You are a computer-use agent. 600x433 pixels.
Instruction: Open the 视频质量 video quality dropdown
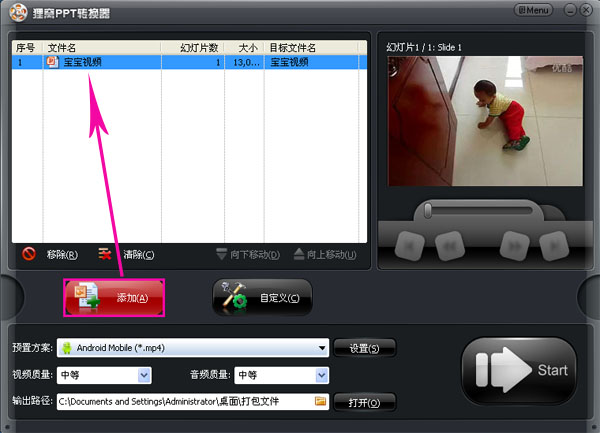[x=104, y=375]
